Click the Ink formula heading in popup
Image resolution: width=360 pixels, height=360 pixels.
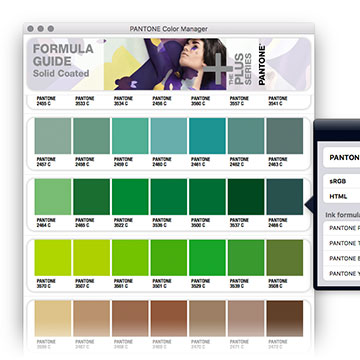342,215
